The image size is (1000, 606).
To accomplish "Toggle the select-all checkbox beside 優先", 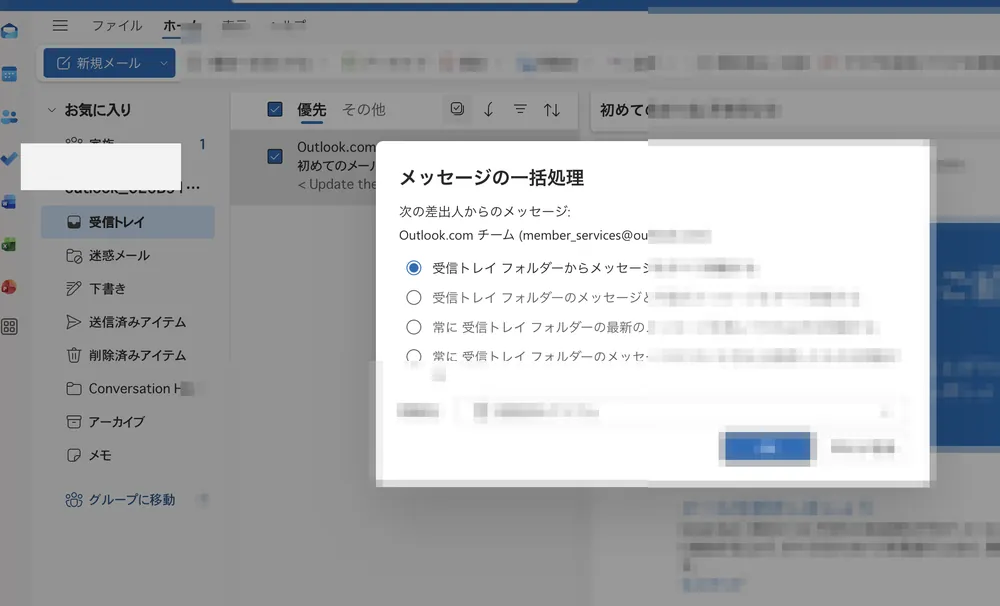I will [x=275, y=109].
